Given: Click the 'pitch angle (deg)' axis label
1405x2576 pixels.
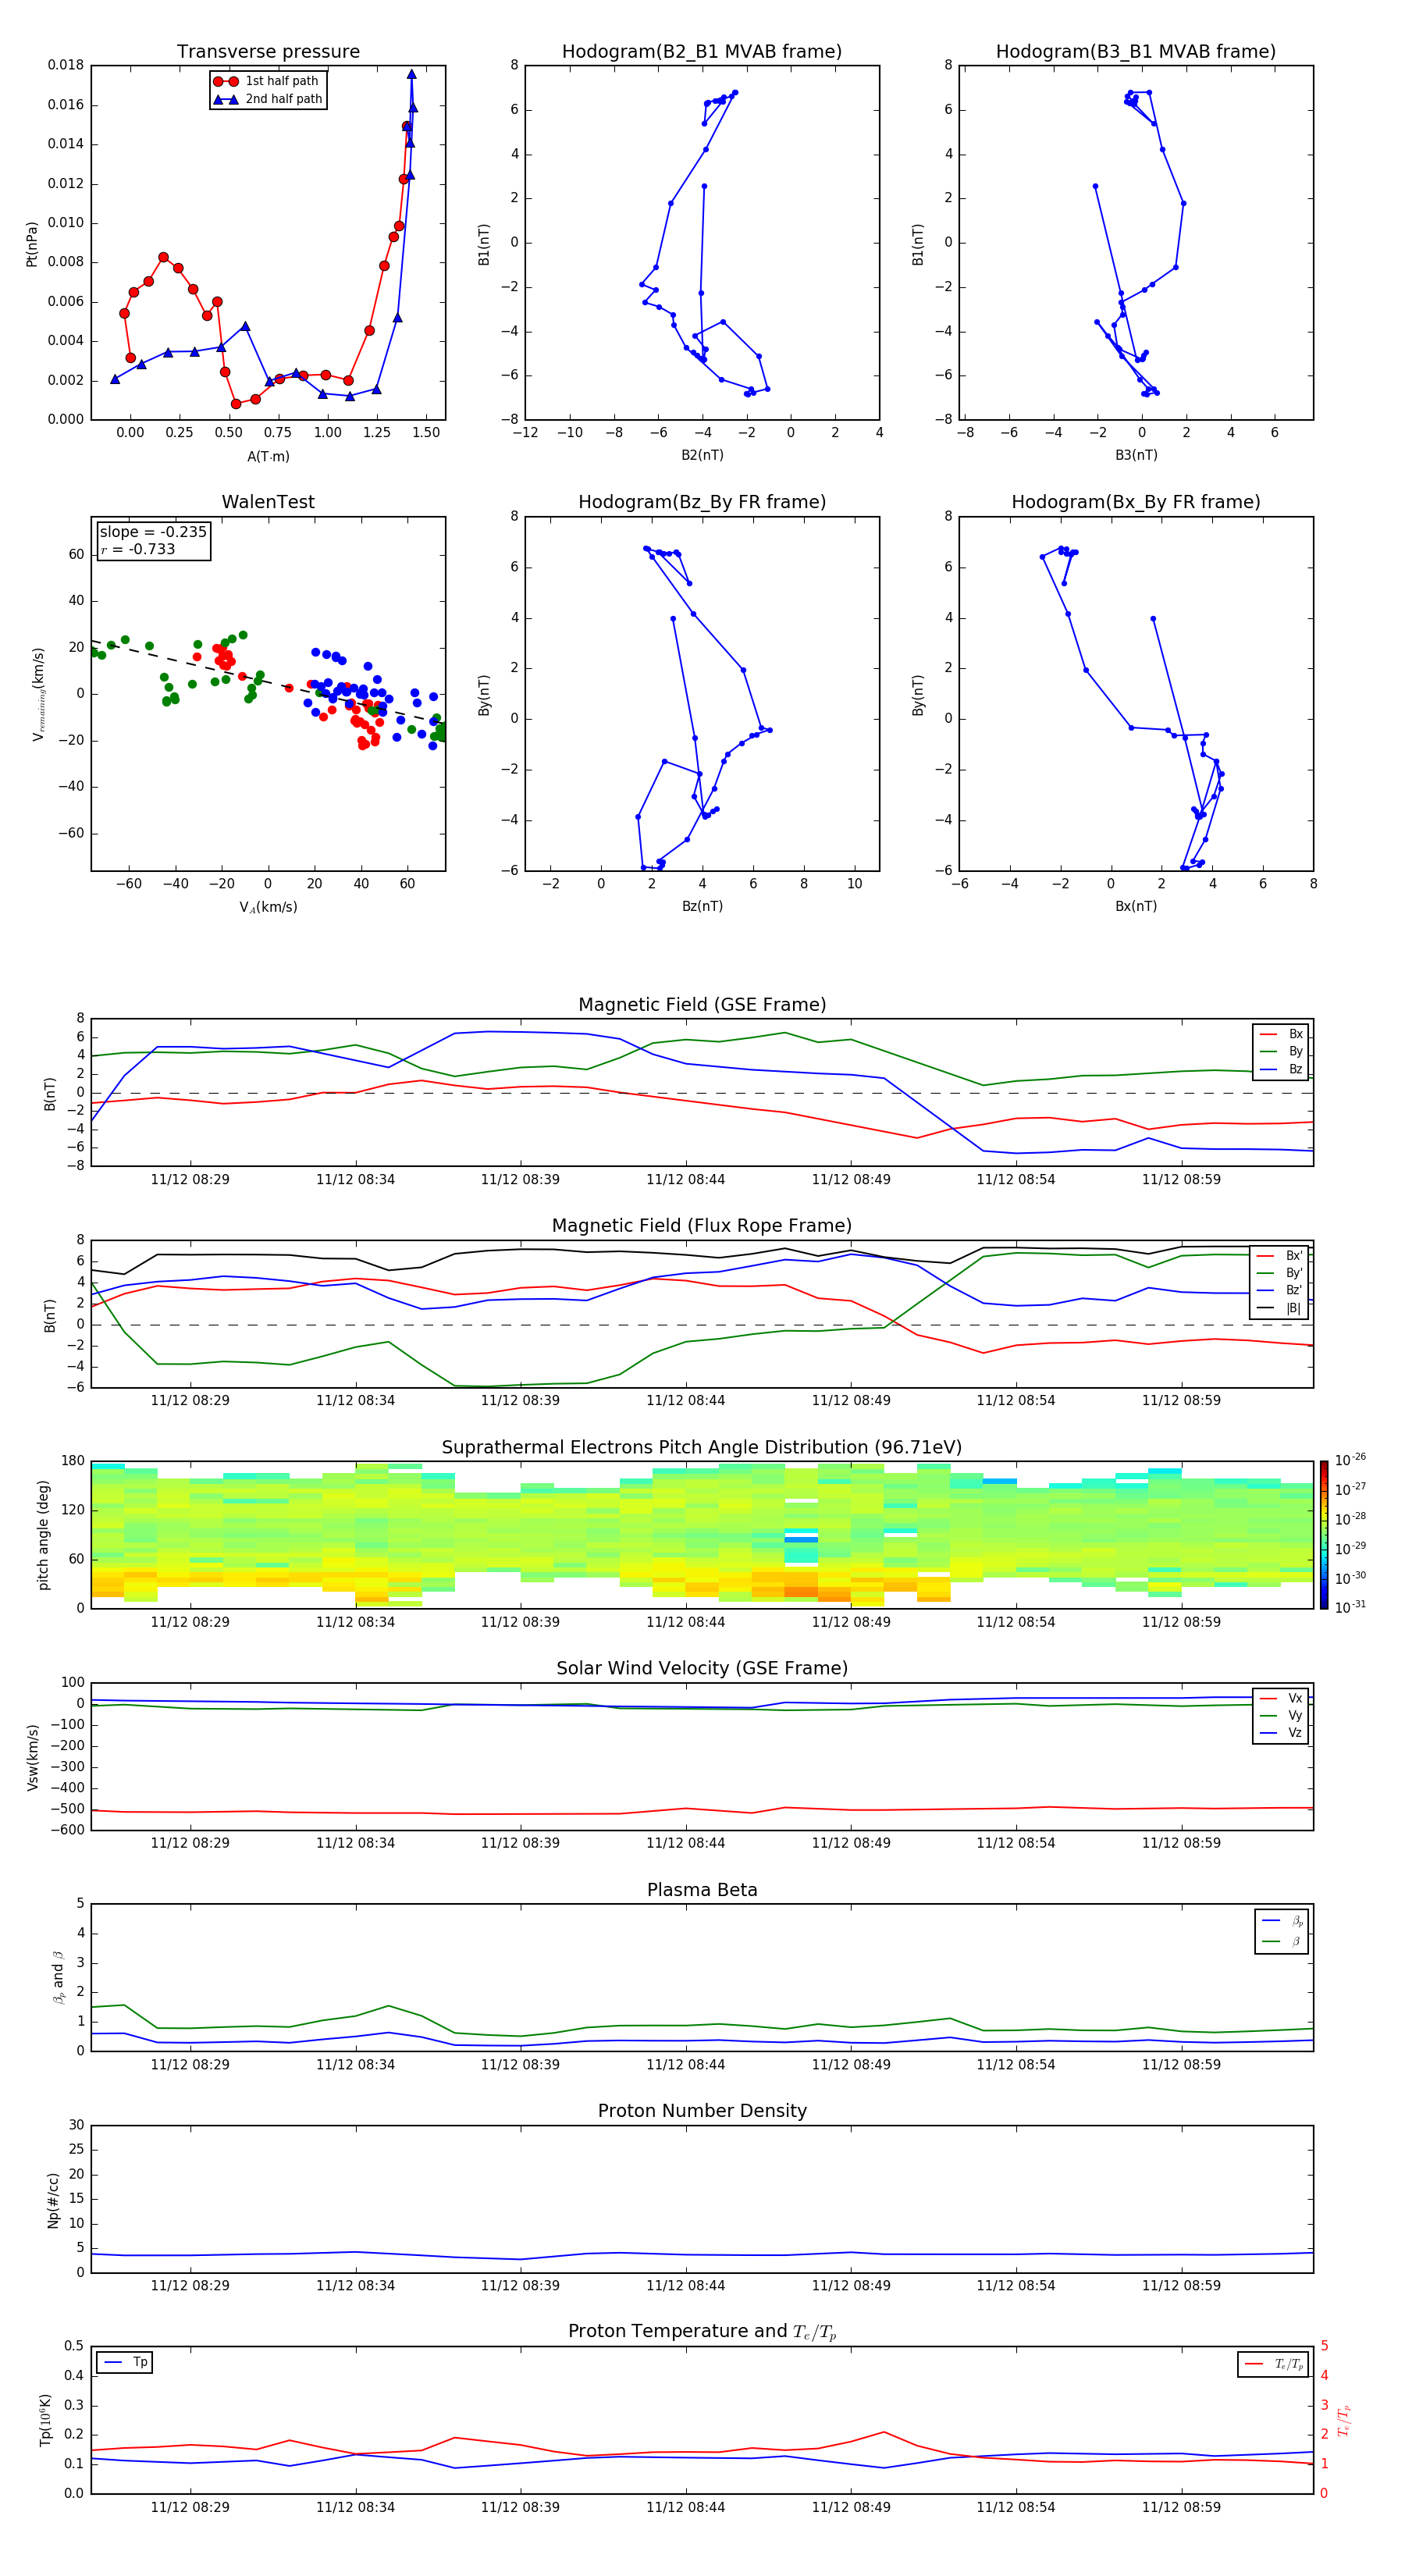Looking at the screenshot, I should [43, 1535].
